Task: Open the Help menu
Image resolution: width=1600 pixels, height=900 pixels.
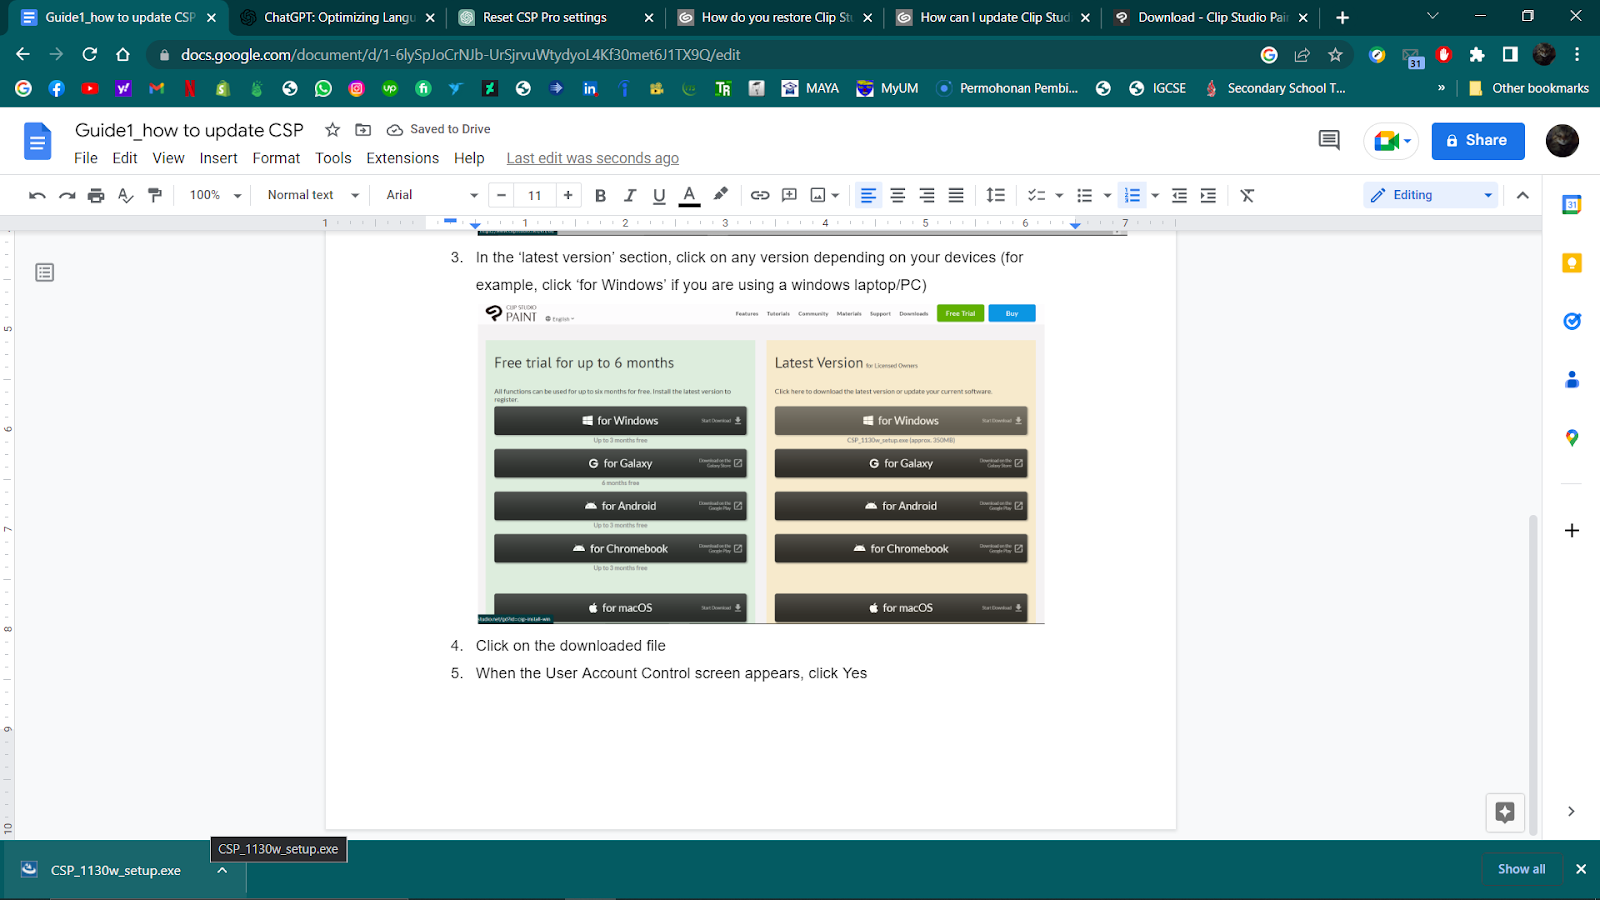Action: tap(469, 158)
